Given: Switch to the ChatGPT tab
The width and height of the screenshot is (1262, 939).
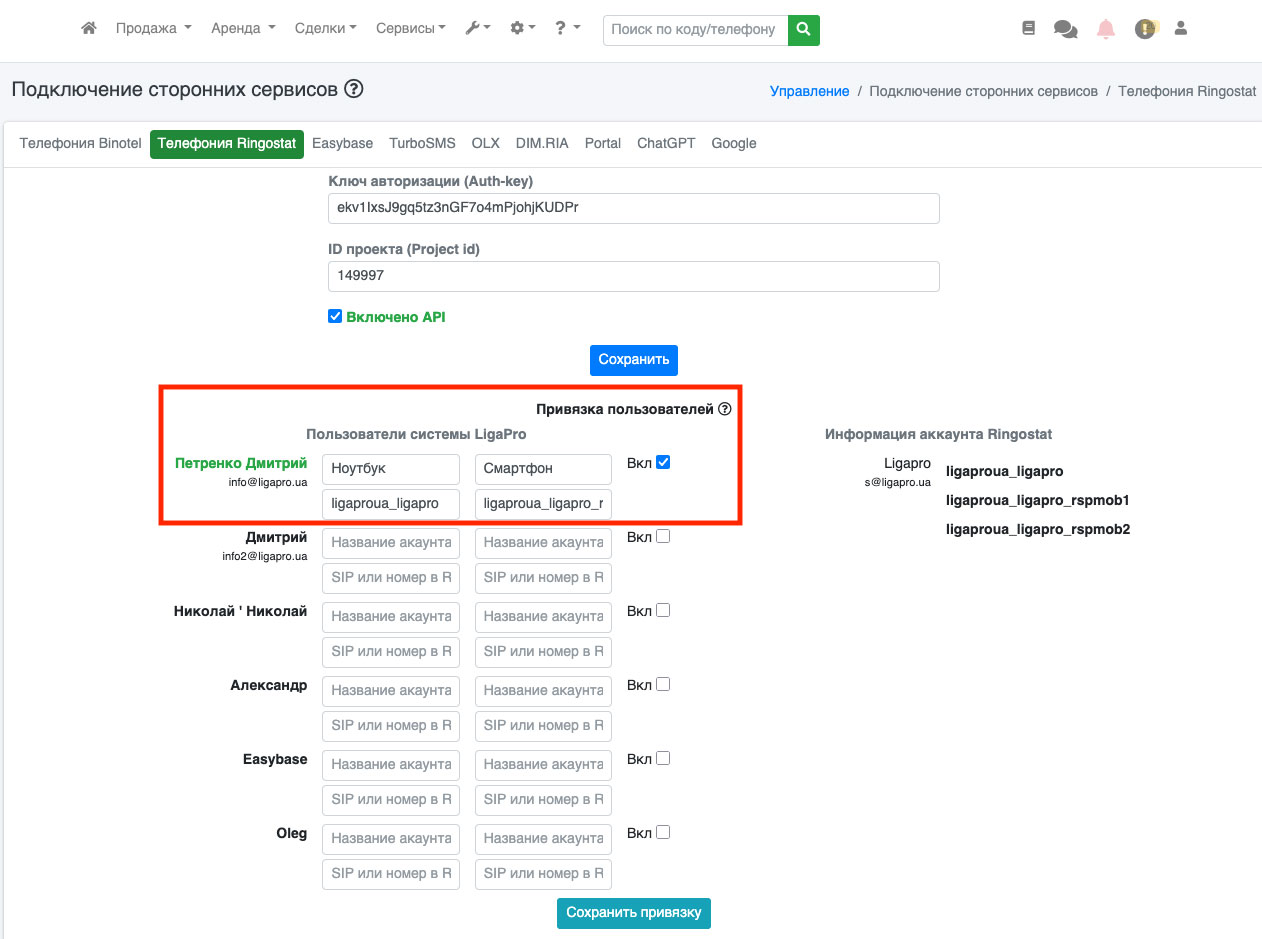Looking at the screenshot, I should (666, 143).
